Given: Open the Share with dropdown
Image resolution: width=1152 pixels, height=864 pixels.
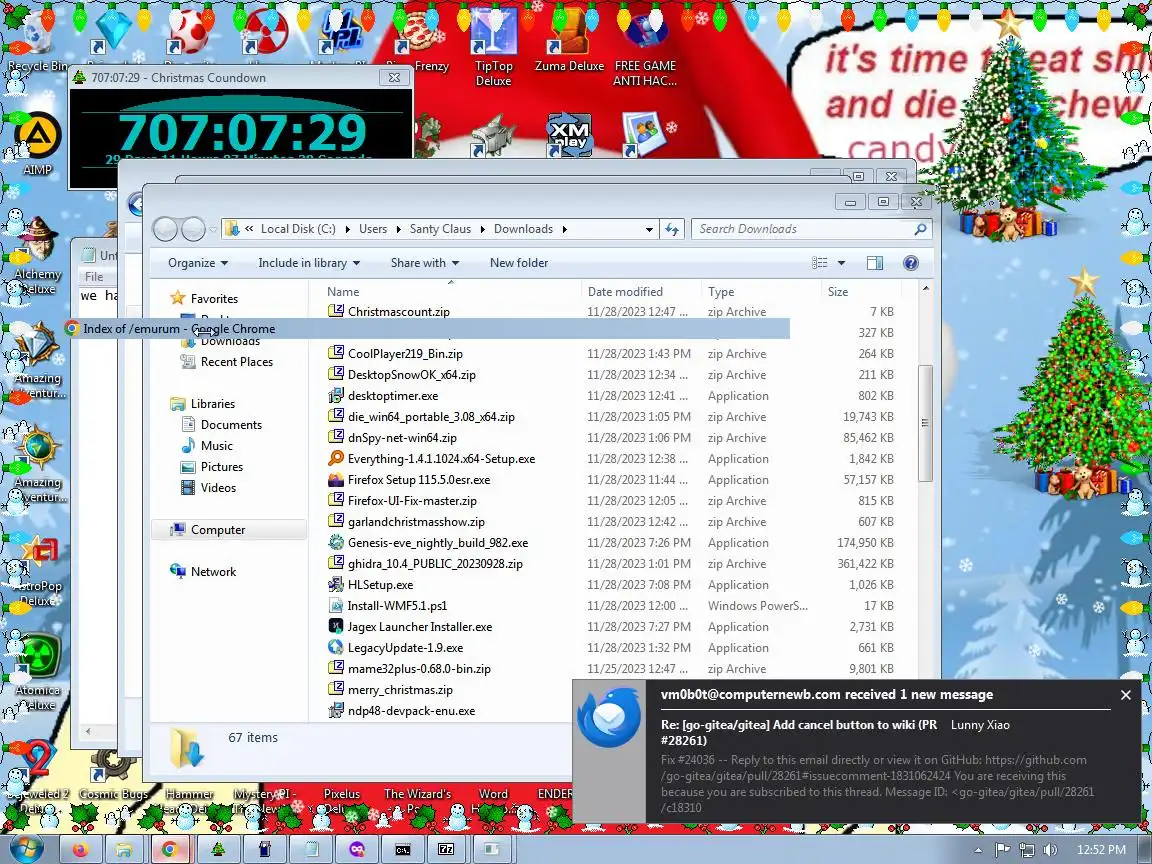Looking at the screenshot, I should pyautogui.click(x=425, y=263).
